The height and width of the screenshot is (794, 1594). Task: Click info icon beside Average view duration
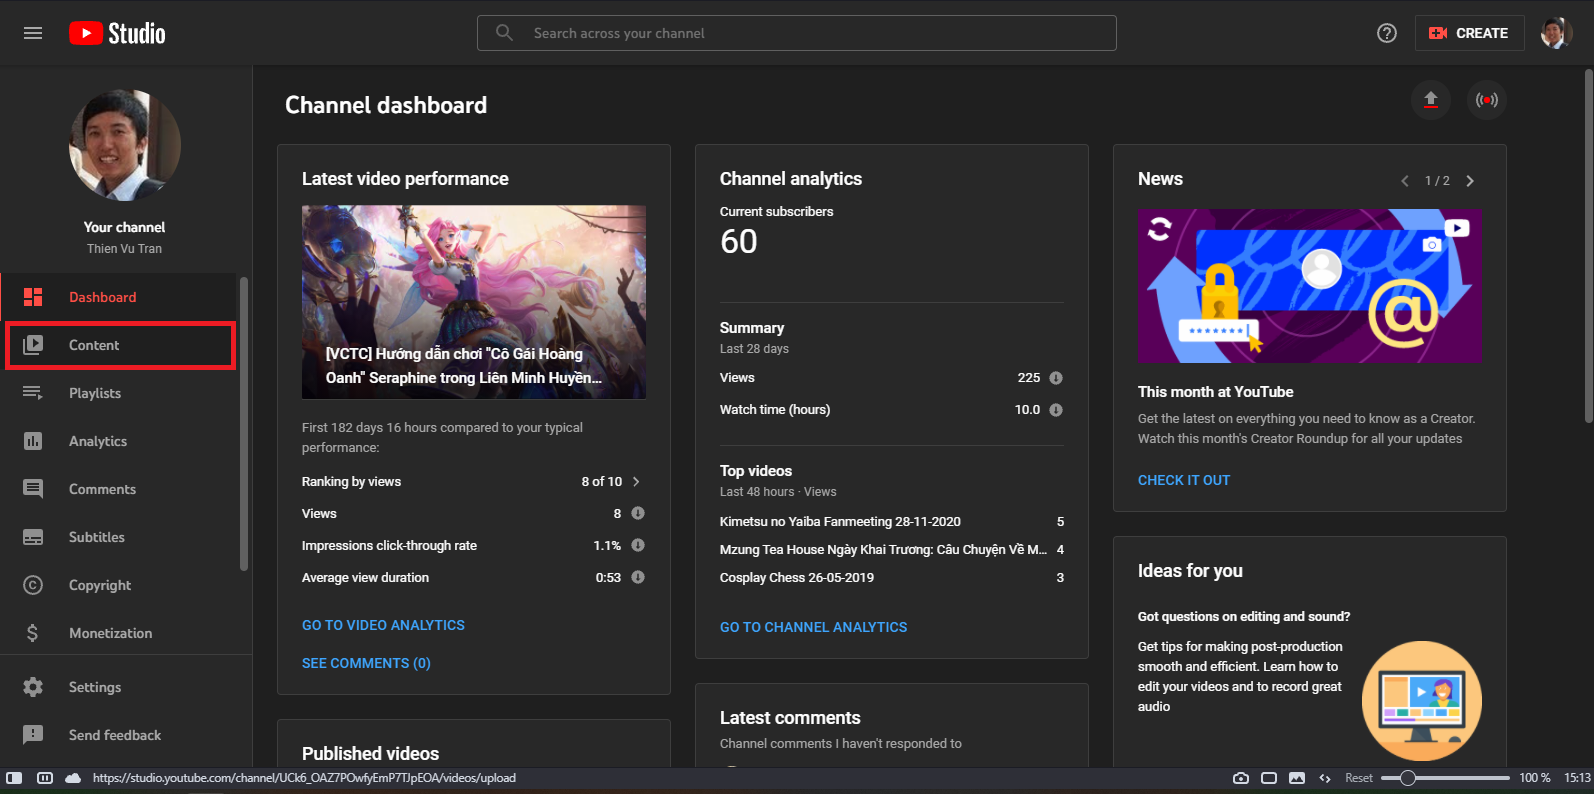coord(638,577)
